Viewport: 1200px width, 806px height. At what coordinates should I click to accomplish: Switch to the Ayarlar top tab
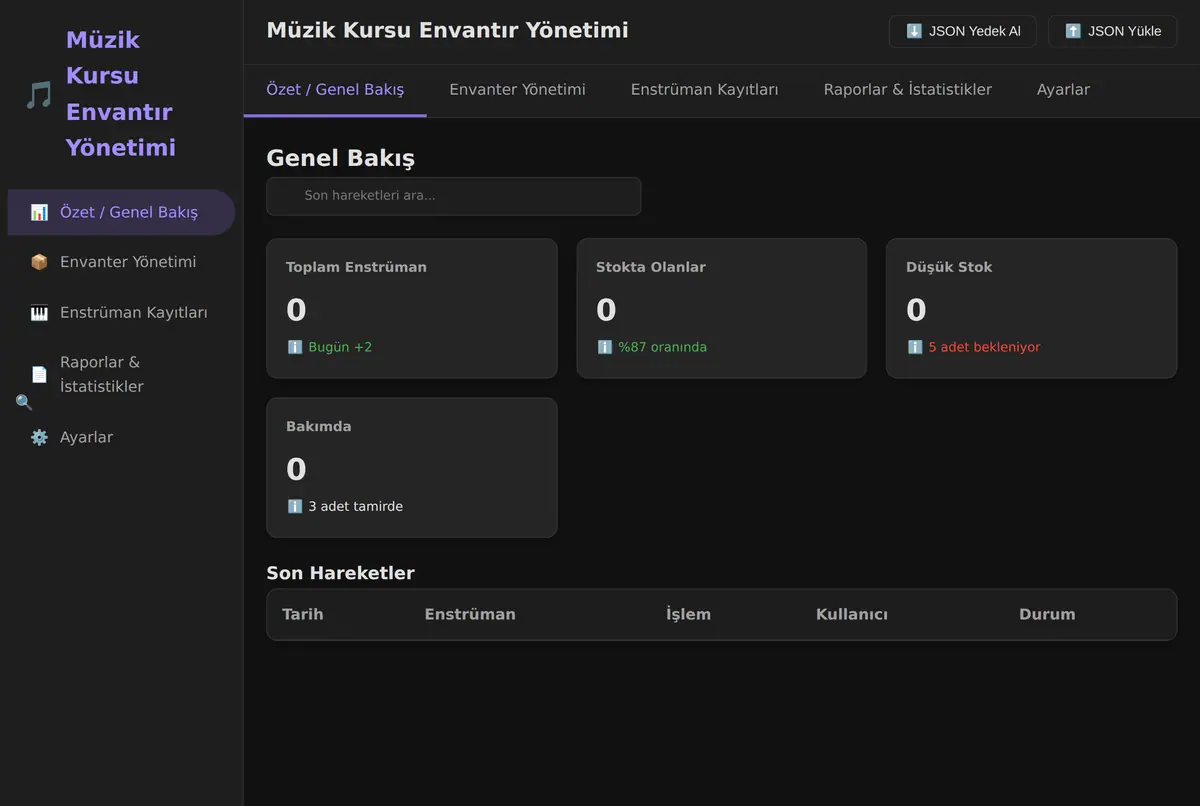1063,90
